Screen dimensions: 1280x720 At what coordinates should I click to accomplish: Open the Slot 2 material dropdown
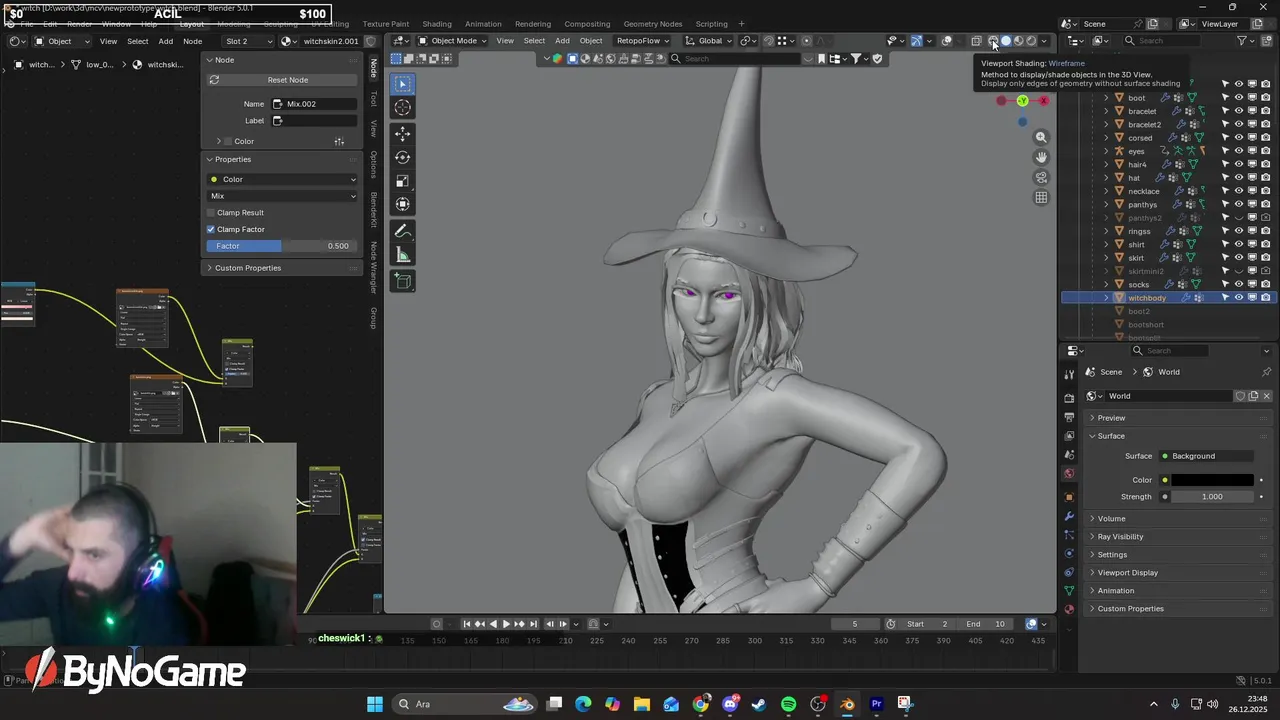[x=248, y=41]
